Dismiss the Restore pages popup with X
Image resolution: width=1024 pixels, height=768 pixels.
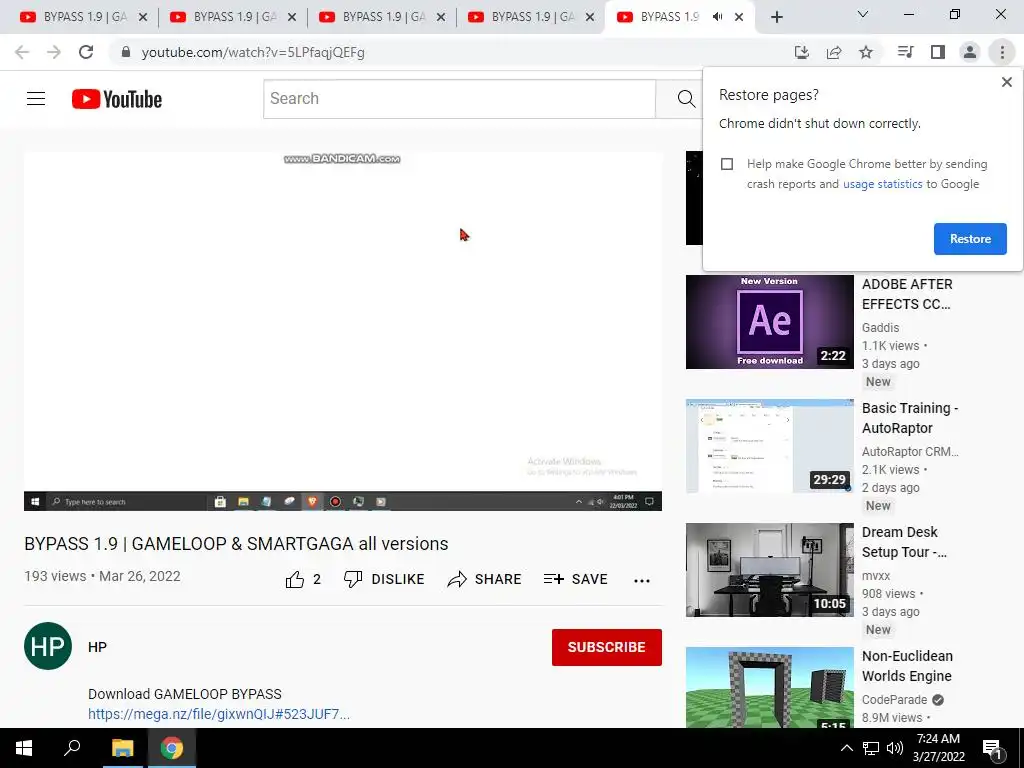pos(1006,82)
